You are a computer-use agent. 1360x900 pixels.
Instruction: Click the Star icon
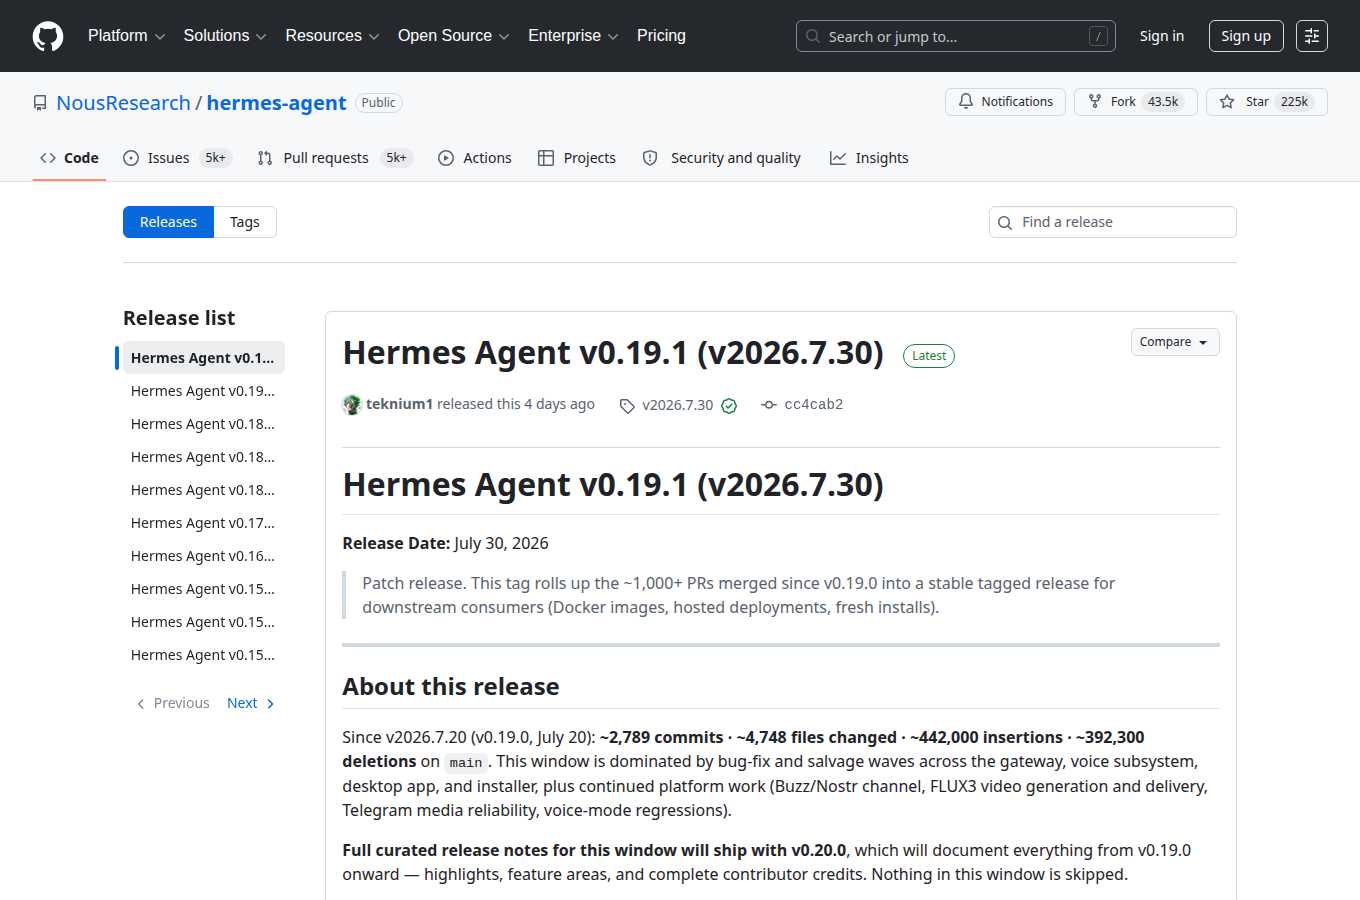pyautogui.click(x=1227, y=102)
